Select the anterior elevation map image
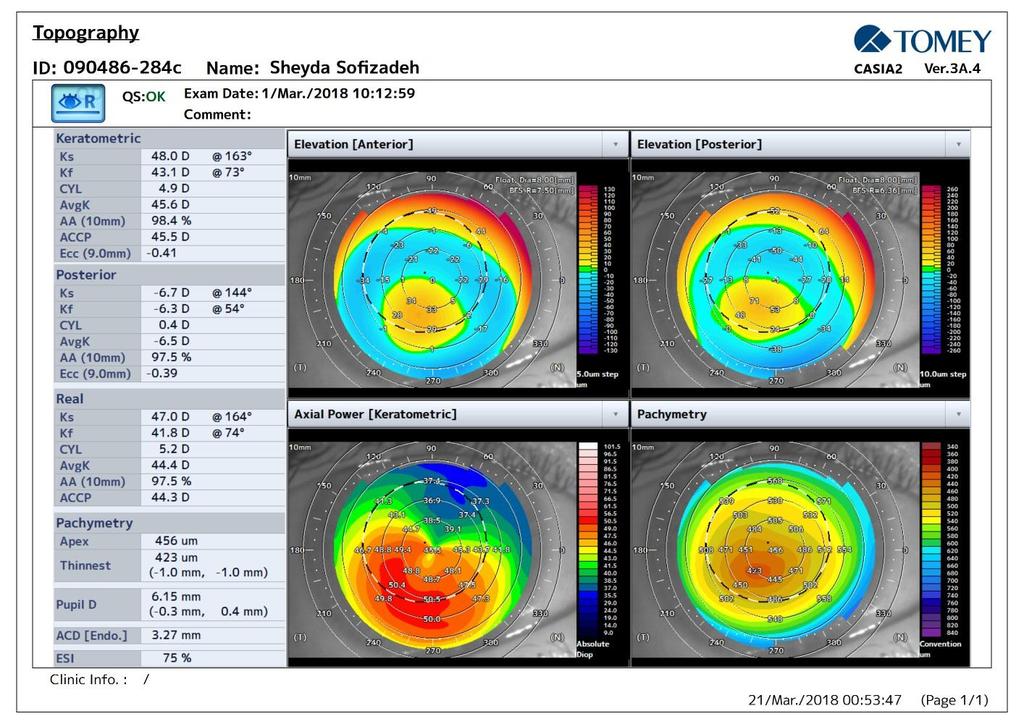This screenshot has height=724, width=1024. (x=432, y=279)
